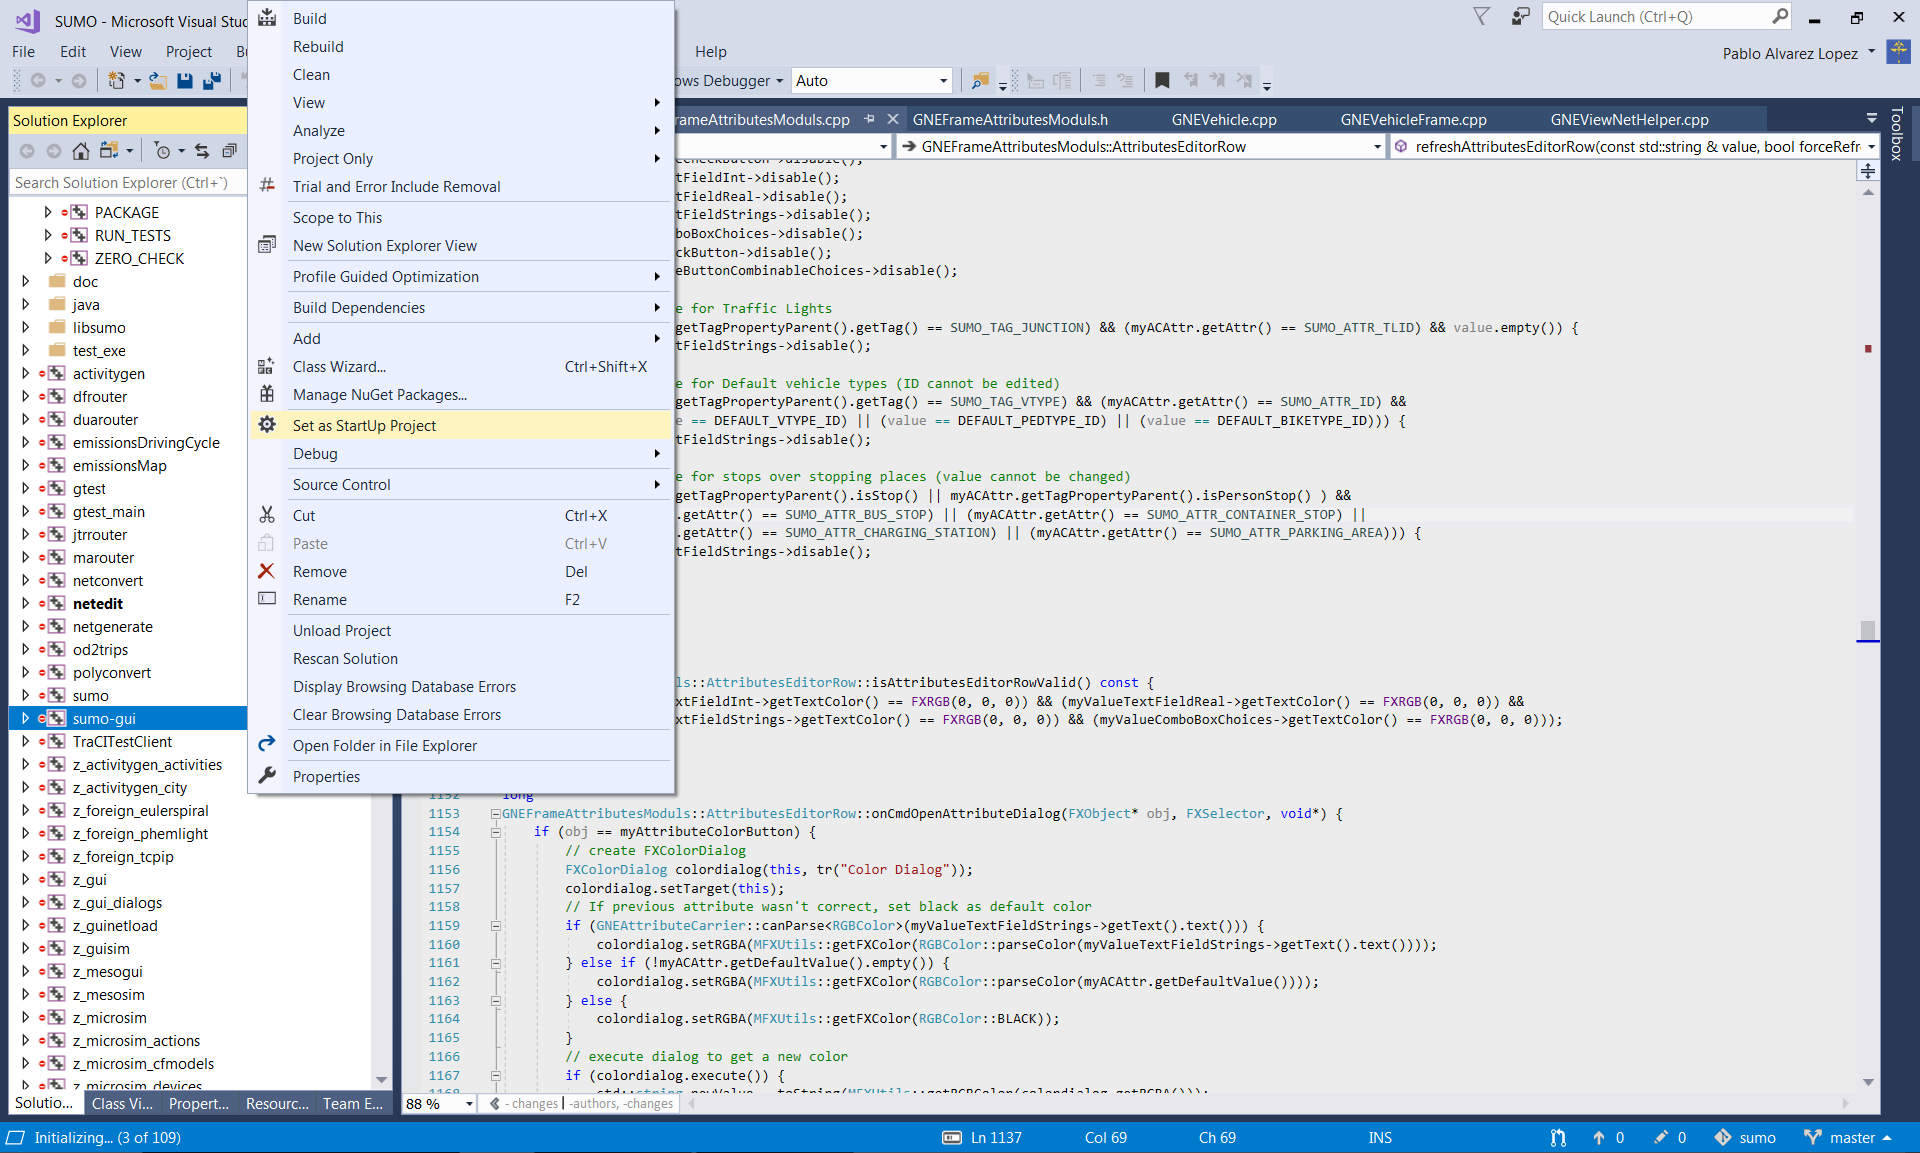Viewport: 1920px width, 1153px height.
Task: Choose Open Folder in File Explorer
Action: [461, 745]
